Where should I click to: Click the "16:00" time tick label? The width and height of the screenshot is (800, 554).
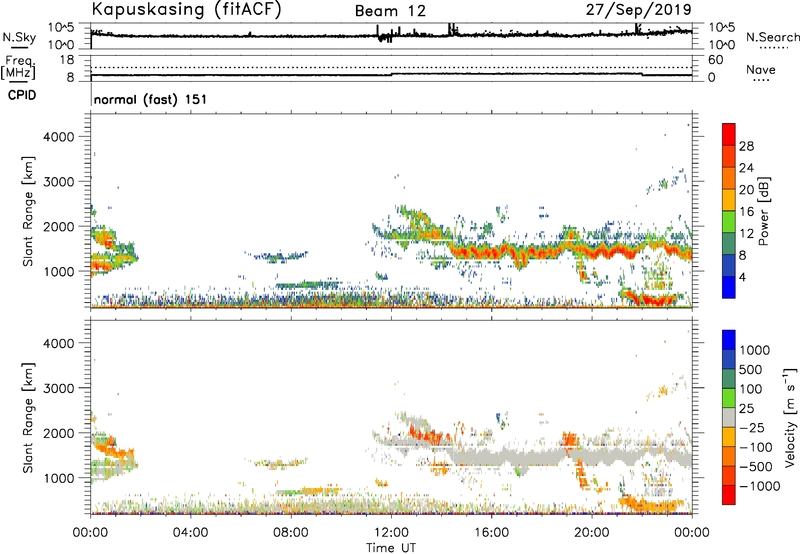tap(492, 533)
